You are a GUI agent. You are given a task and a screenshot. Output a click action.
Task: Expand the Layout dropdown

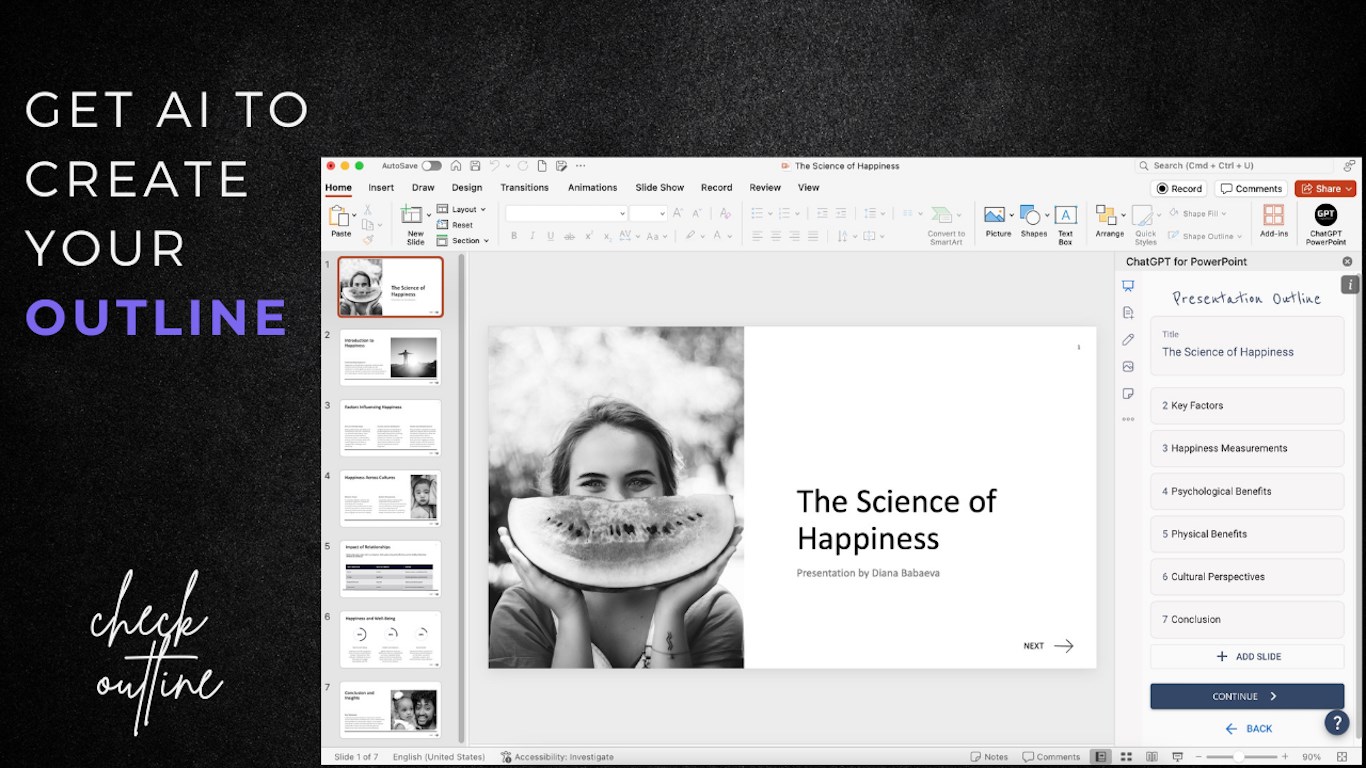[468, 210]
